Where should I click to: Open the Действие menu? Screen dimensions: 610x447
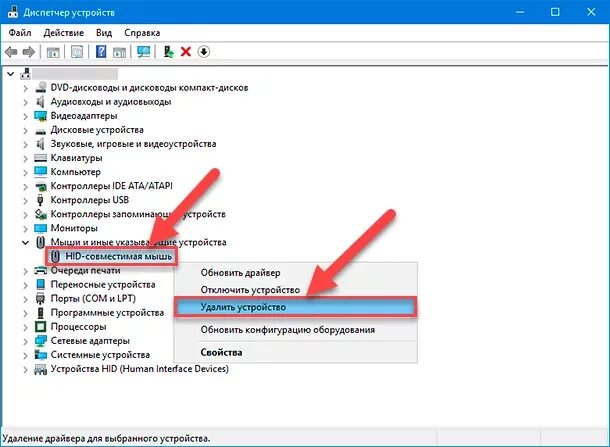pos(63,33)
